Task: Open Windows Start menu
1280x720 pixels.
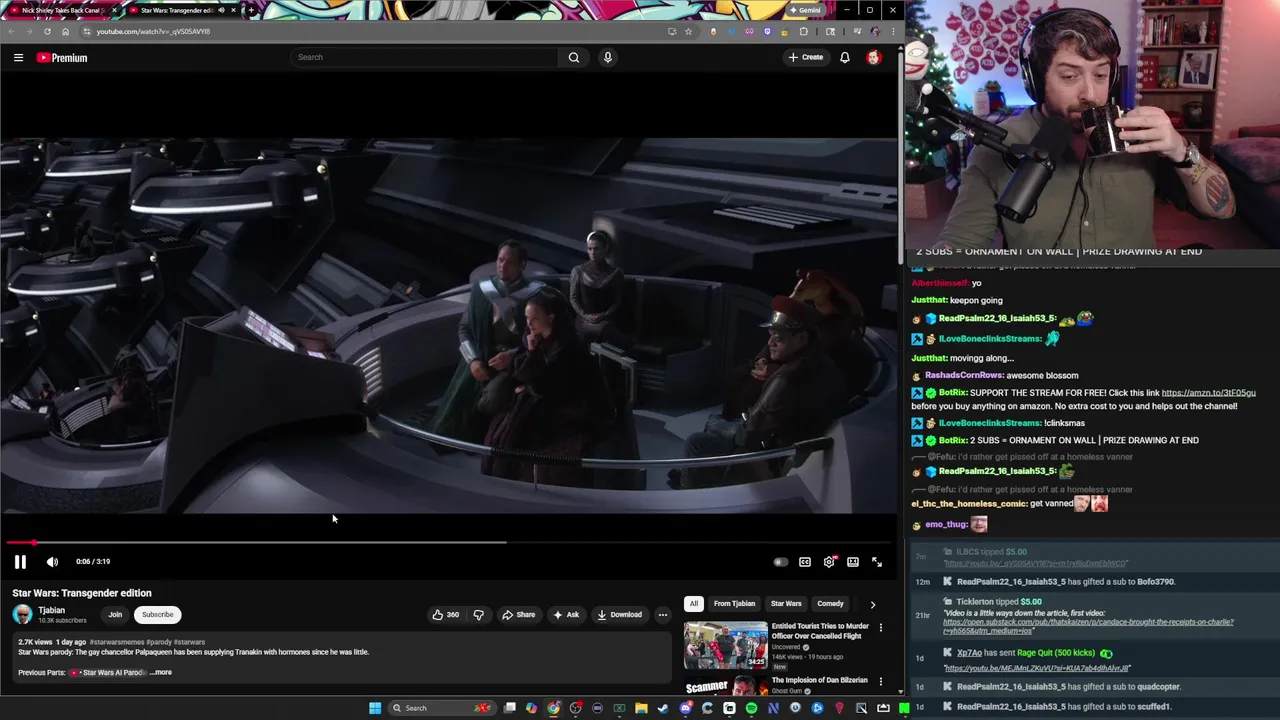Action: (375, 708)
